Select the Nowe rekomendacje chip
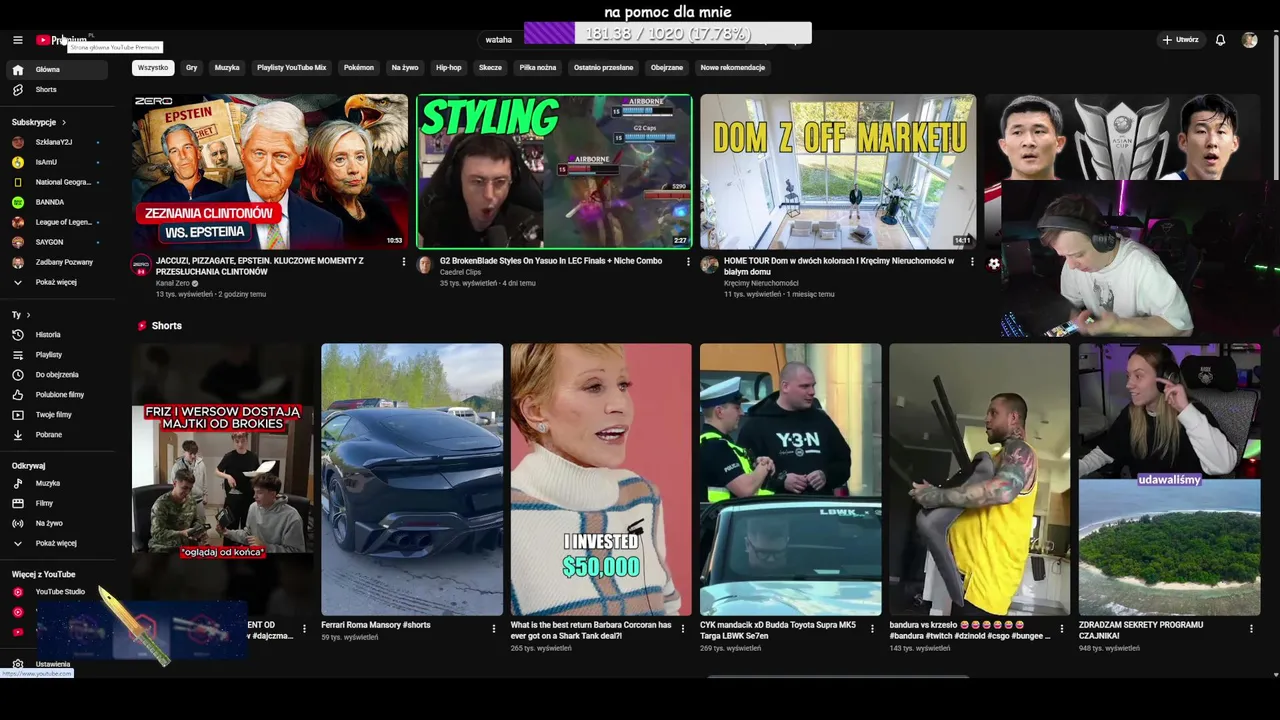The height and width of the screenshot is (720, 1280). [x=733, y=68]
